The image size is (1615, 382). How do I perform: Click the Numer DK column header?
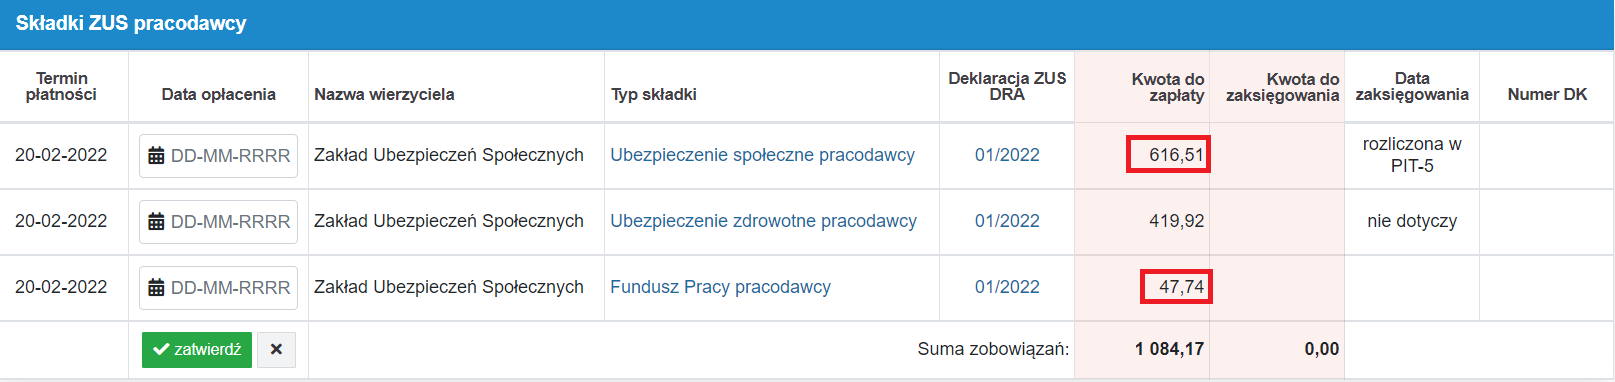point(1547,94)
